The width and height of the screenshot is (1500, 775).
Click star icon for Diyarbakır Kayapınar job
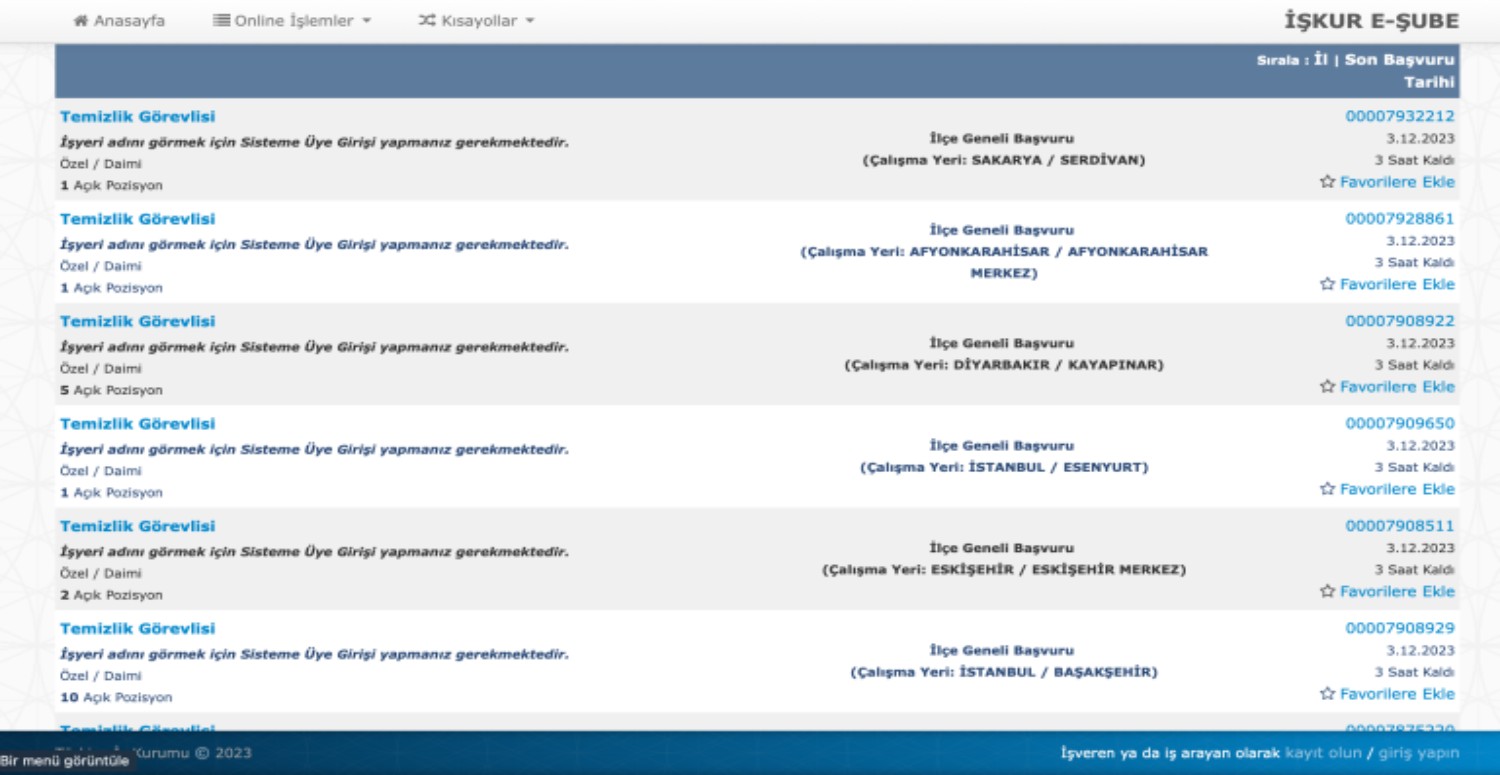1327,387
